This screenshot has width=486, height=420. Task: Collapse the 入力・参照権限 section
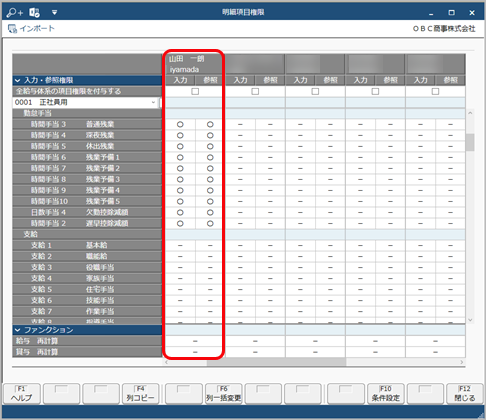(18, 80)
